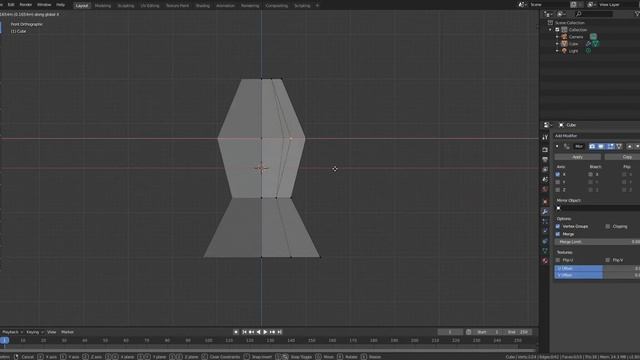Image resolution: width=640 pixels, height=360 pixels.
Task: Disable Mirror Axis X checkbox
Action: pyautogui.click(x=558, y=174)
